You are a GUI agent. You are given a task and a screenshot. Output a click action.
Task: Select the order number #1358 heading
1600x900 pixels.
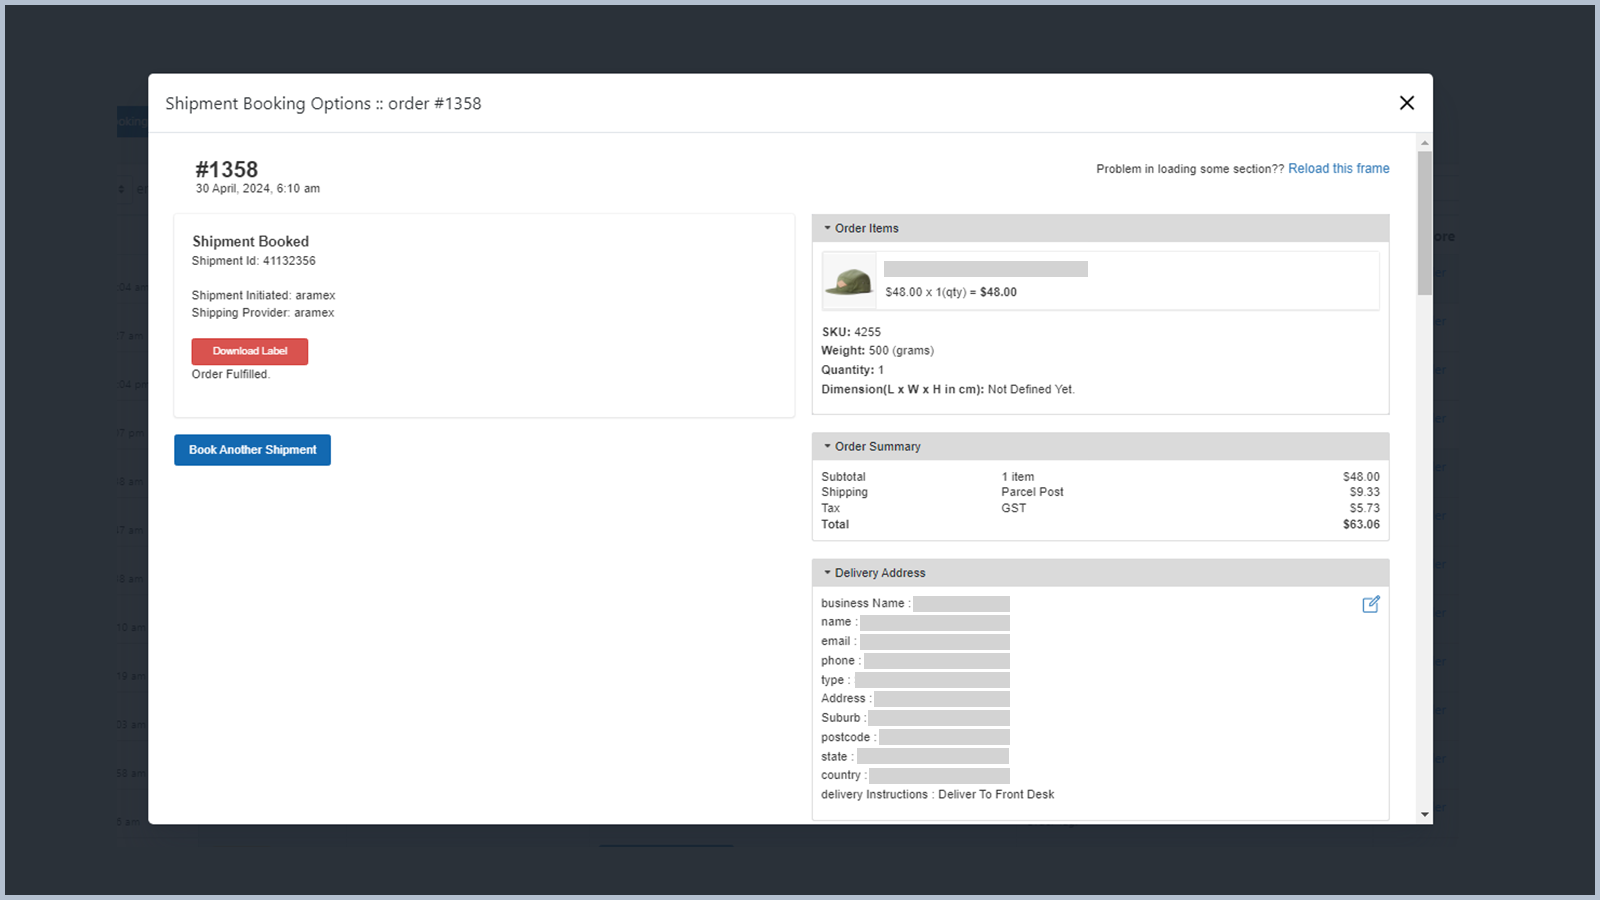(x=227, y=170)
